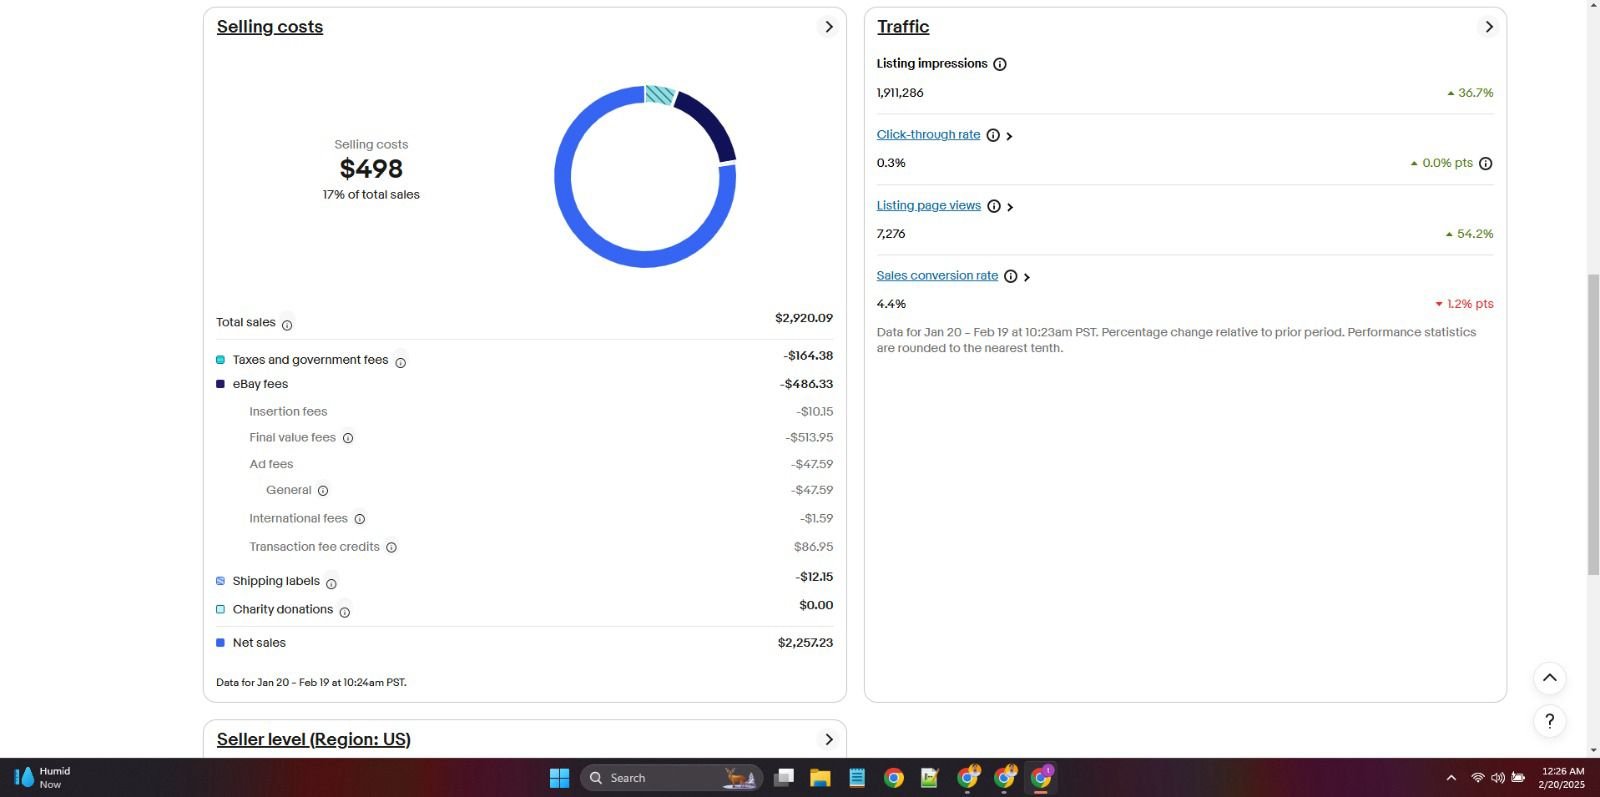This screenshot has width=1600, height=797.
Task: Open info icon beside Charity donations
Action: pyautogui.click(x=344, y=612)
